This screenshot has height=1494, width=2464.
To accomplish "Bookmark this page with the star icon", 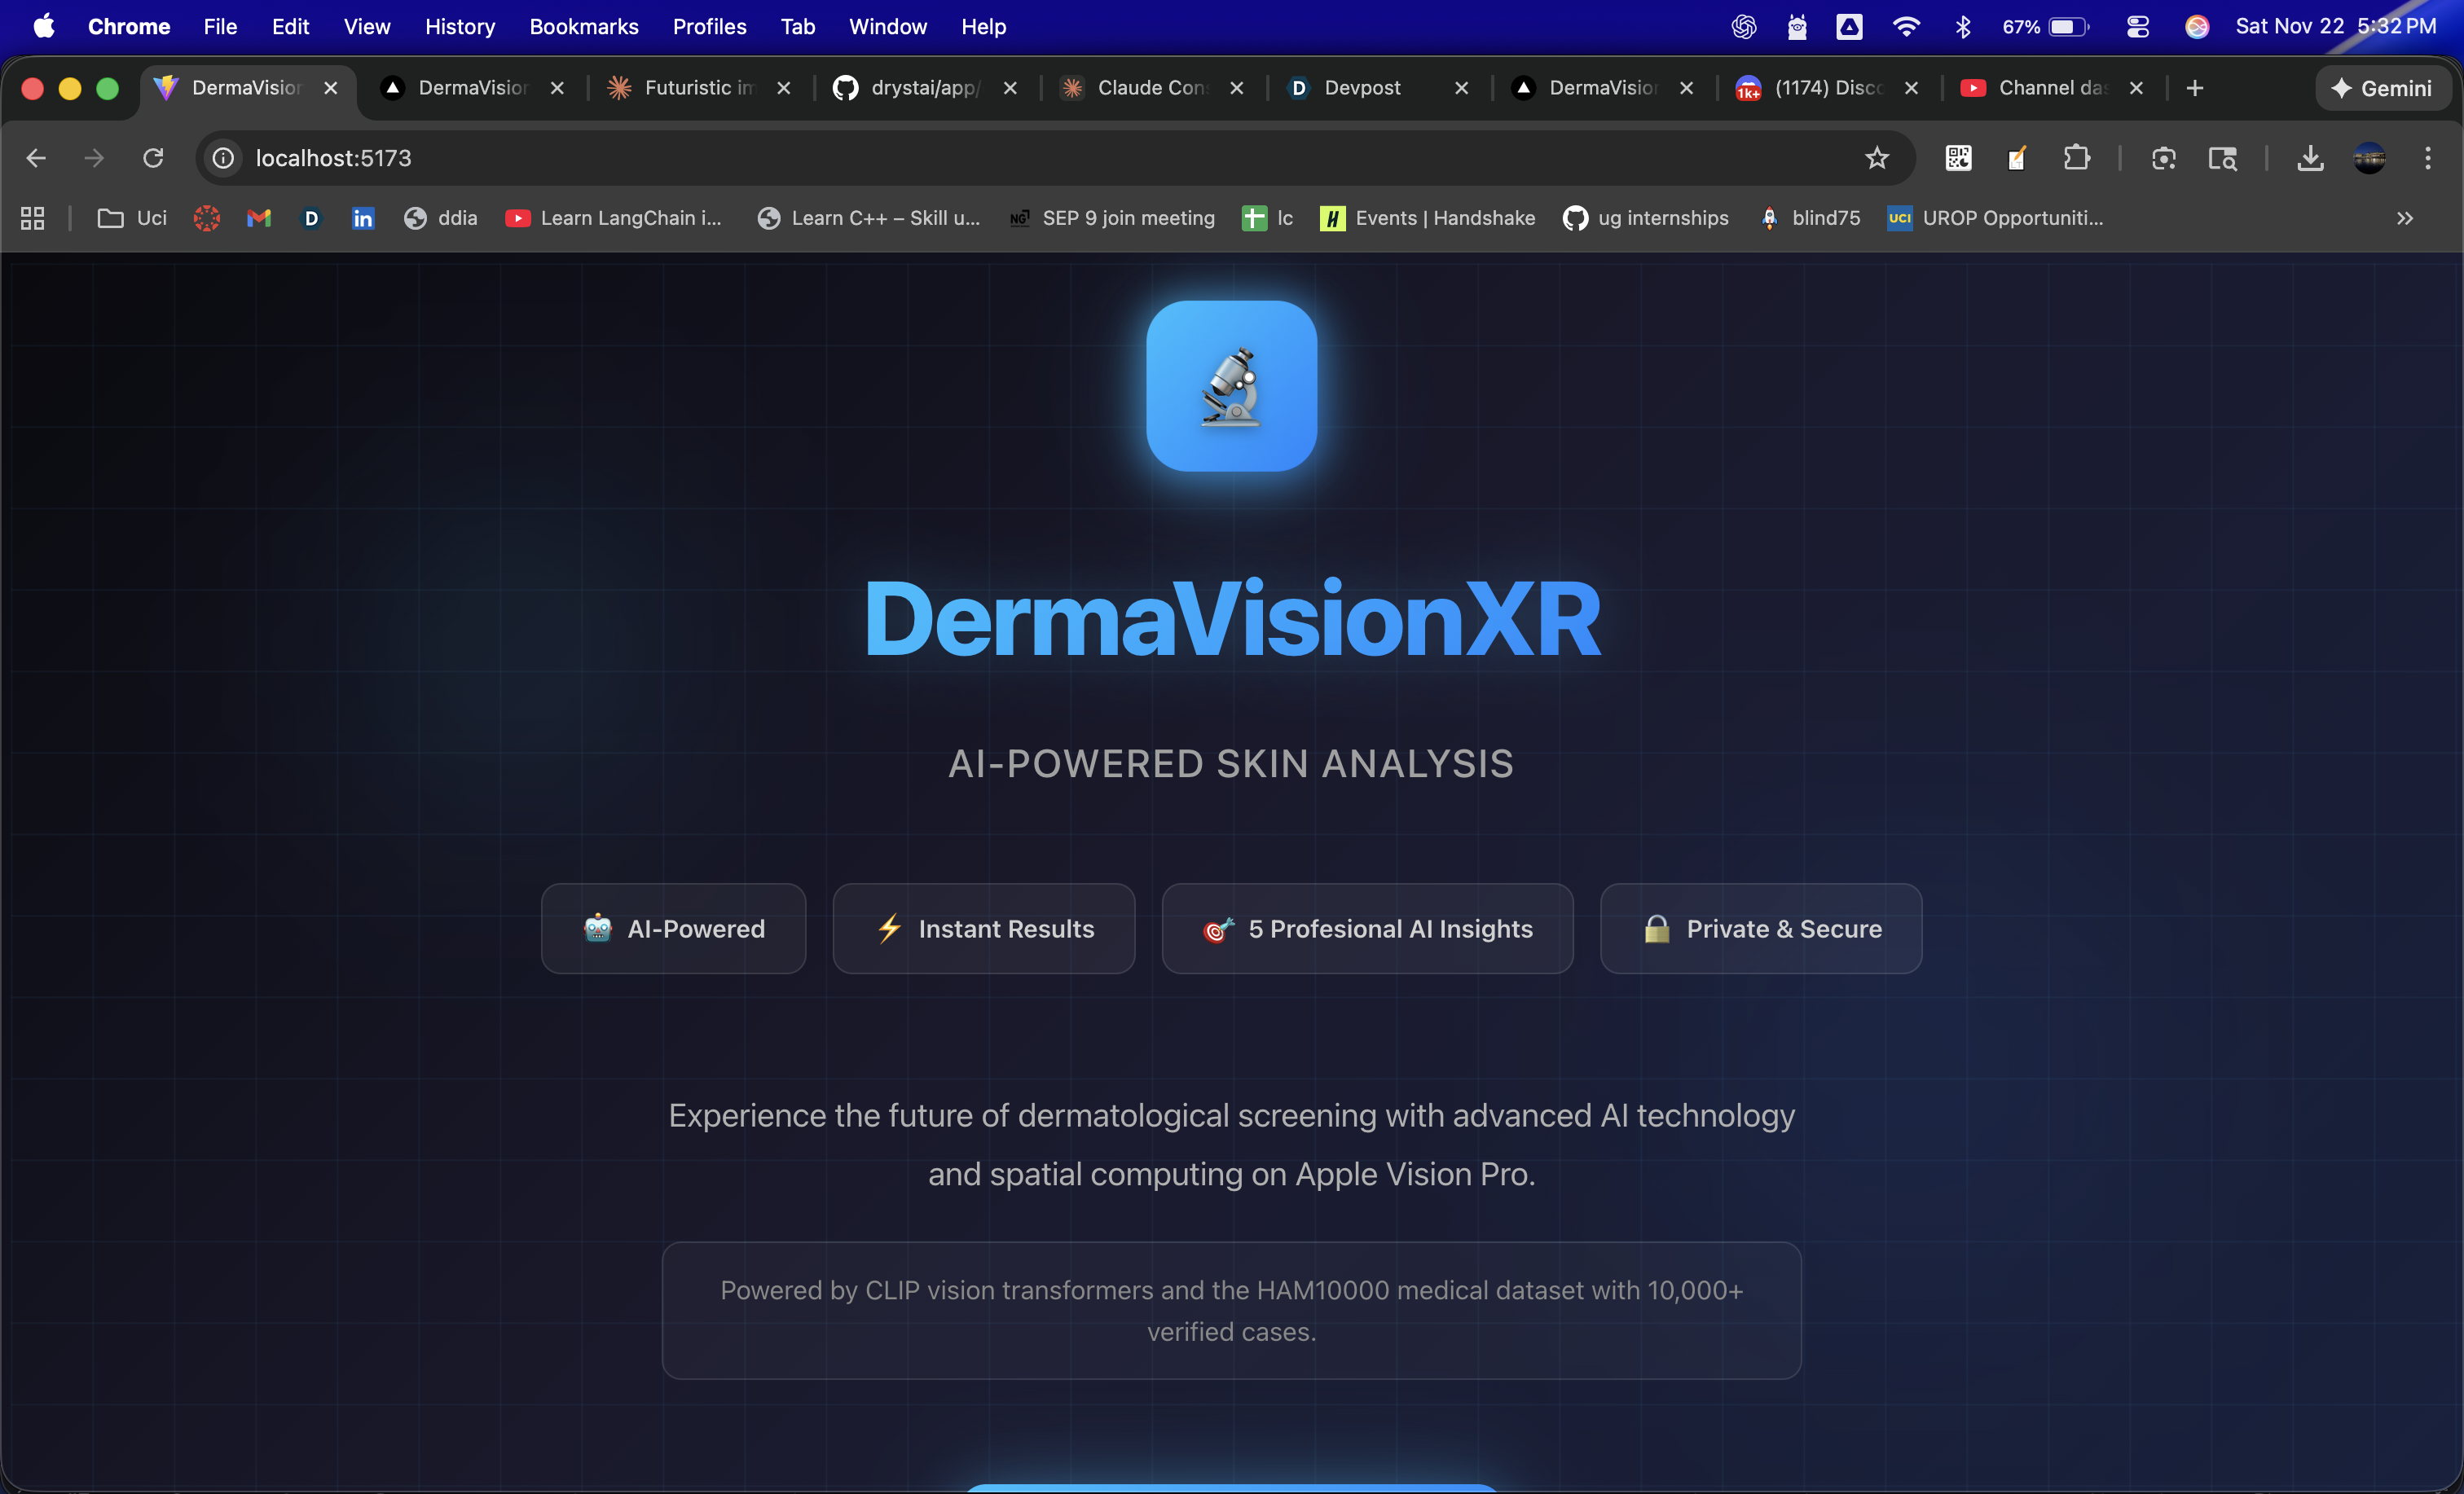I will [1876, 158].
